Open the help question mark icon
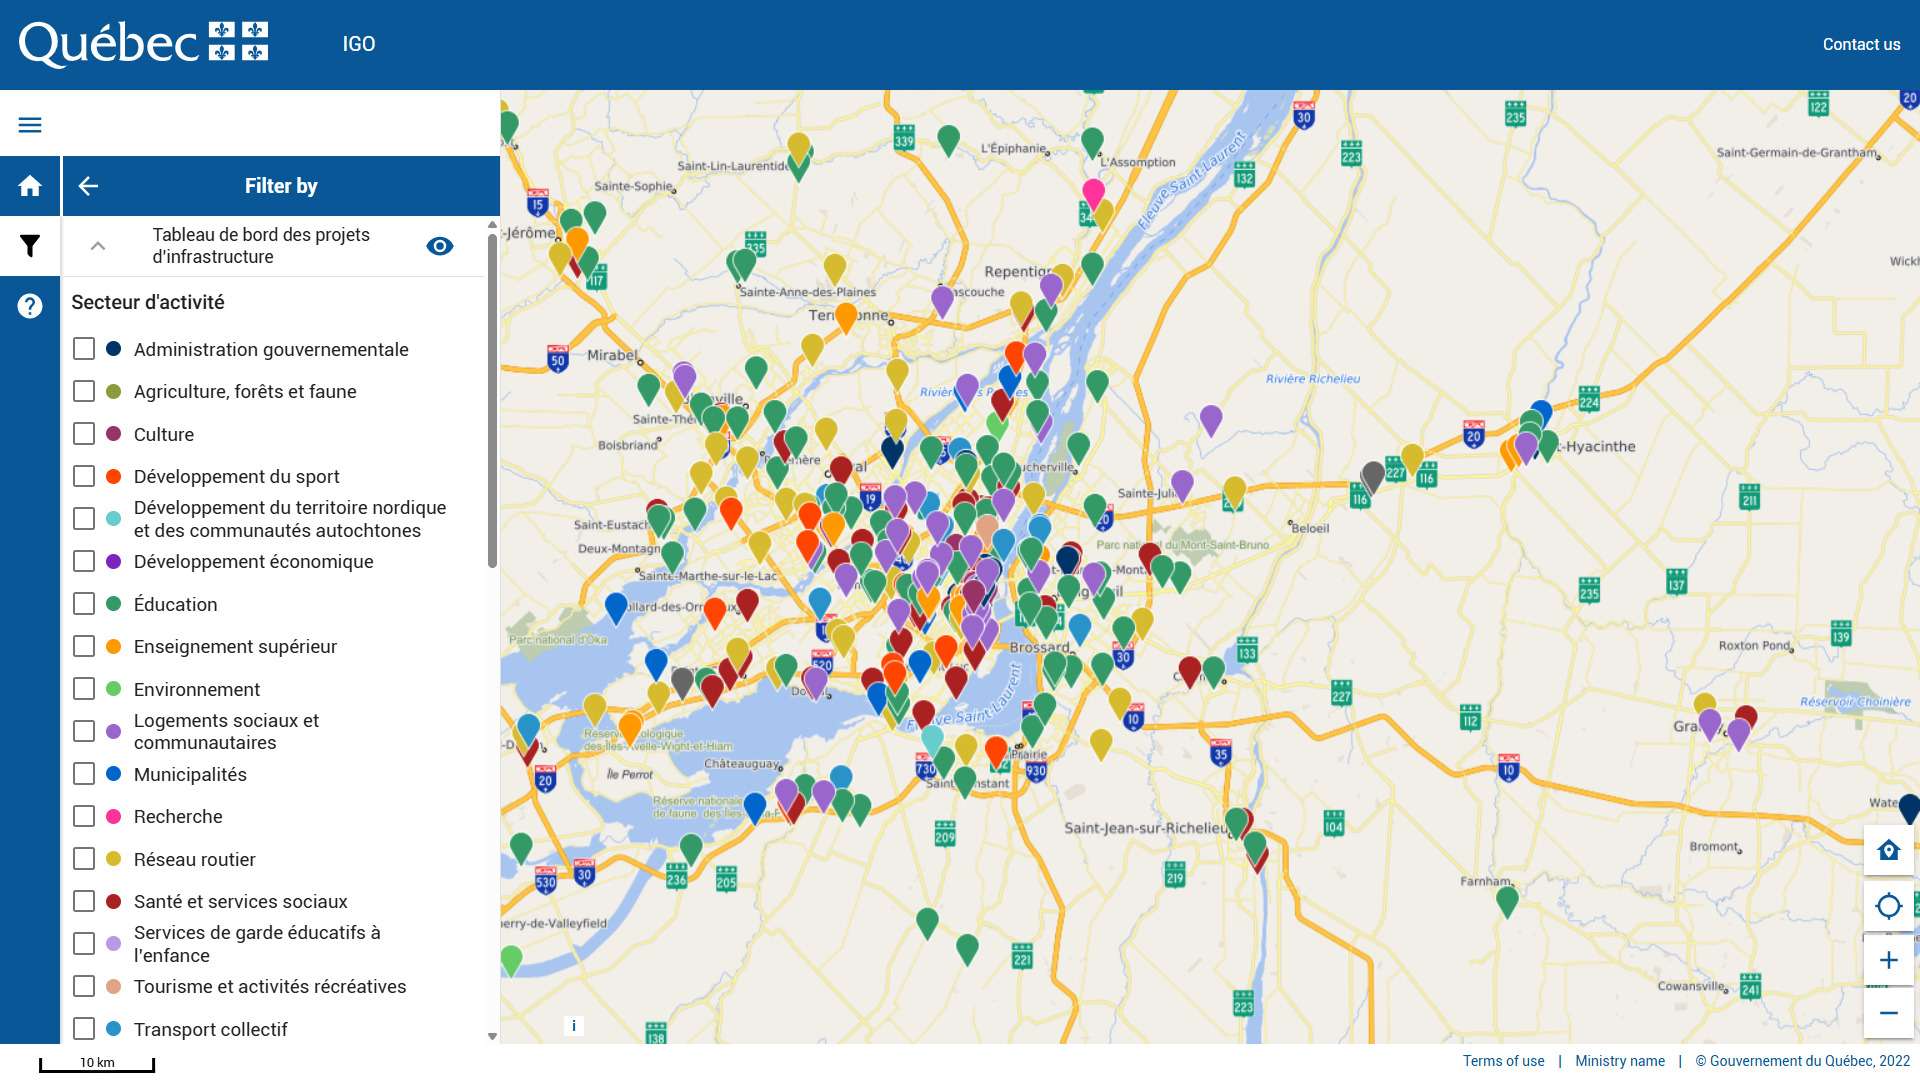 click(x=30, y=306)
